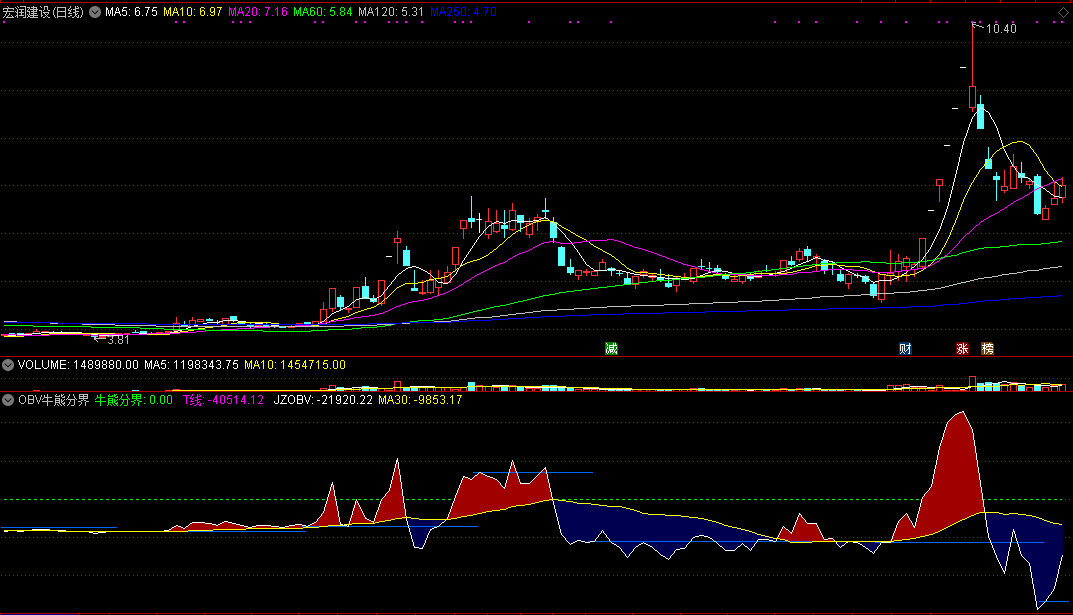Click the green MA60: 5.84 label

(x=323, y=12)
